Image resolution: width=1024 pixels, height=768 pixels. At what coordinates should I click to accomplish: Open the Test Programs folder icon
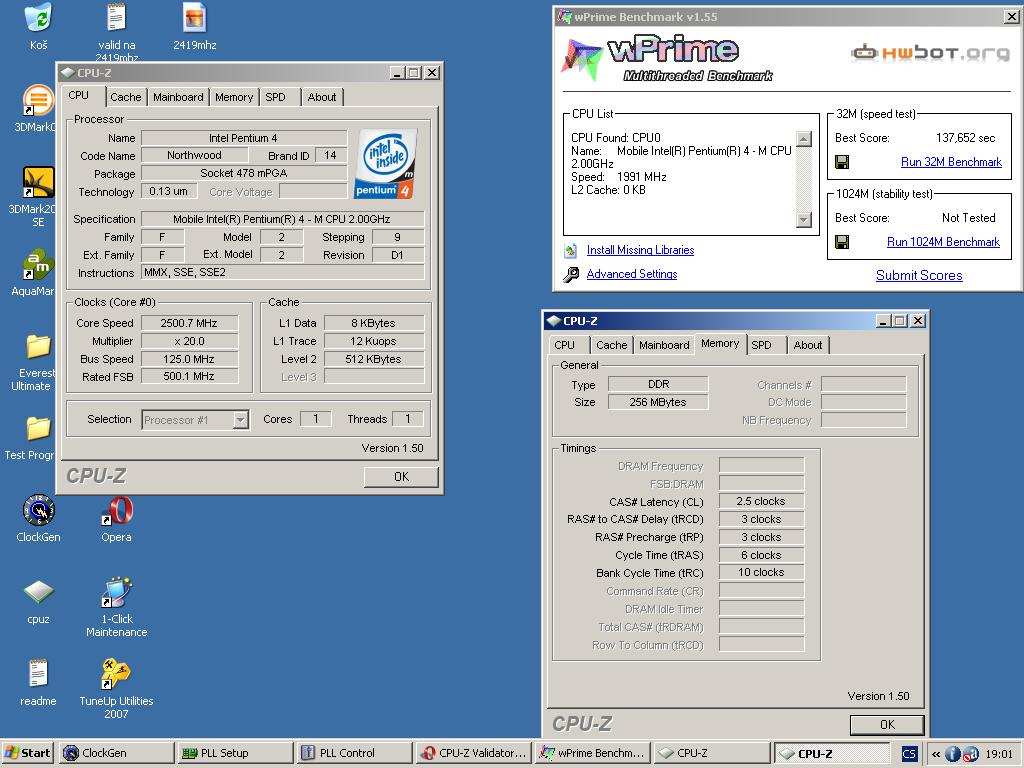pyautogui.click(x=39, y=428)
